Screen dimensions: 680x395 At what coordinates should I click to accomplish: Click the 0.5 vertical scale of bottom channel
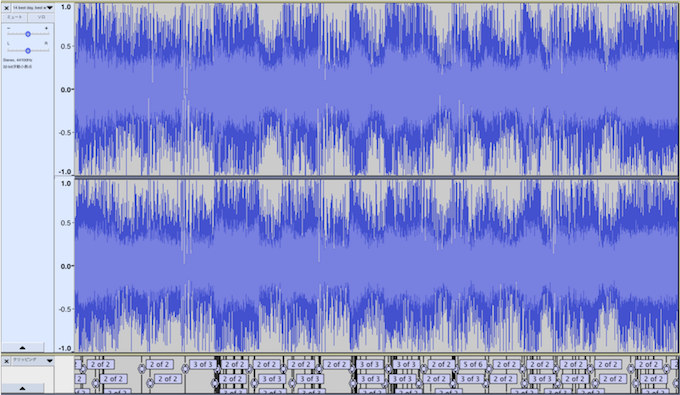pos(65,223)
